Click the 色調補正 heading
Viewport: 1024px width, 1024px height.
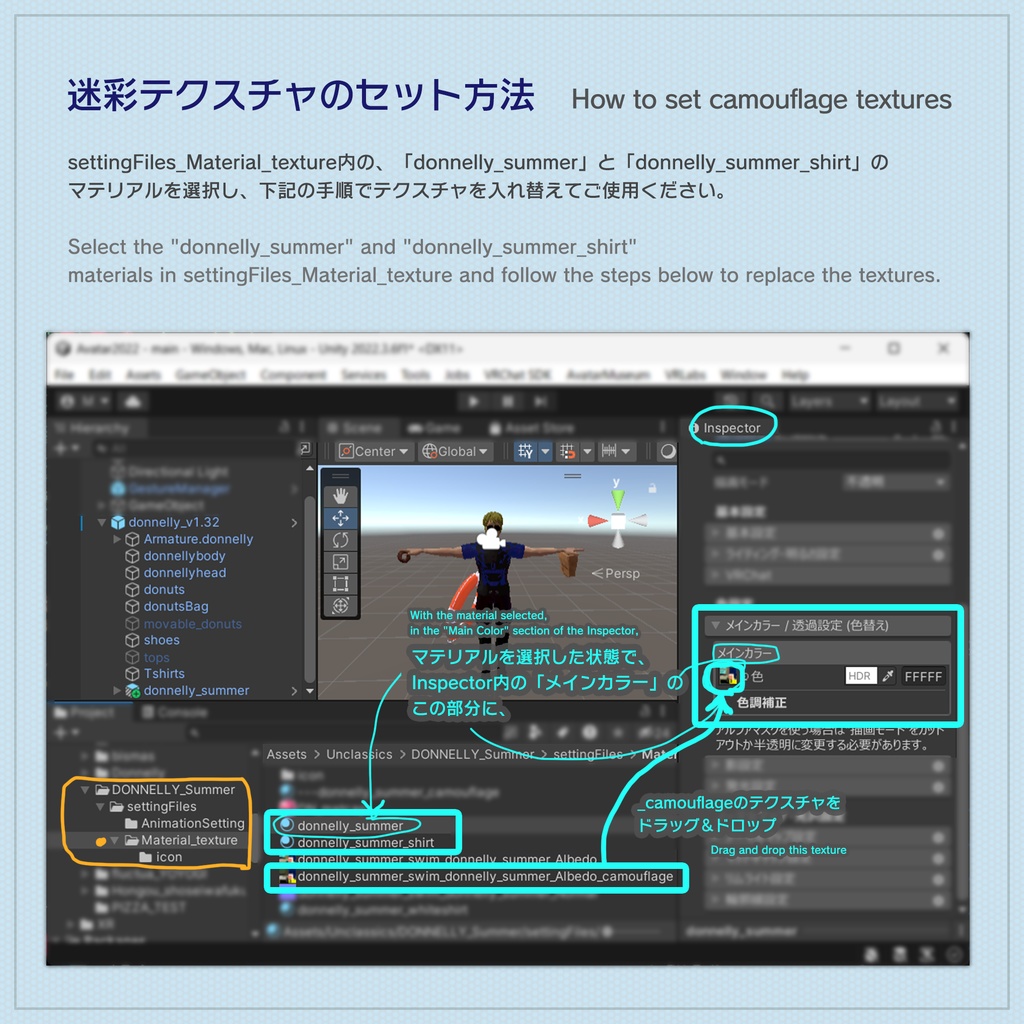[761, 703]
